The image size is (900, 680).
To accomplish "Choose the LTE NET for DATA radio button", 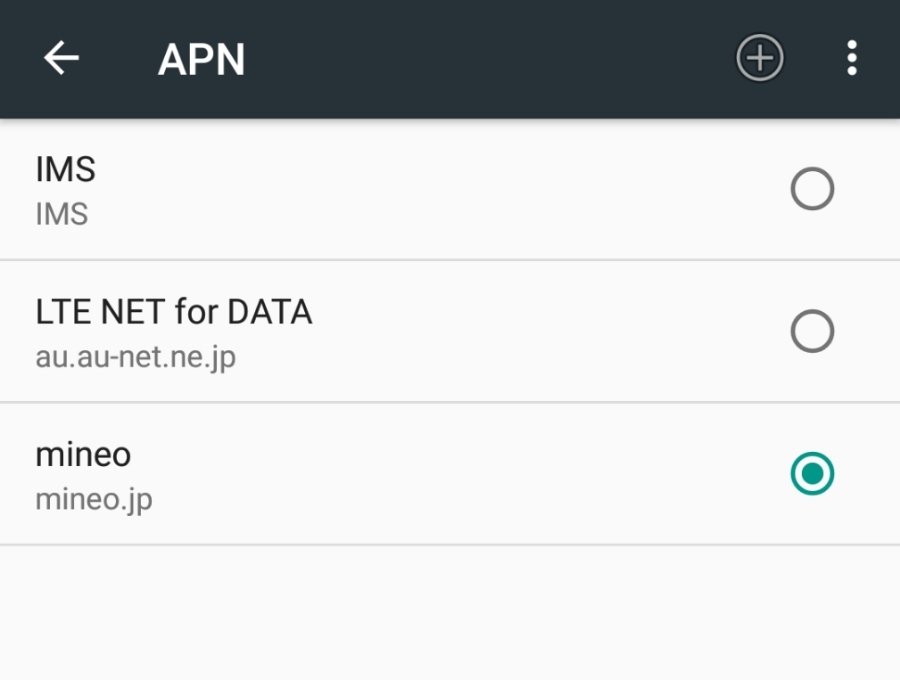I will coord(812,332).
